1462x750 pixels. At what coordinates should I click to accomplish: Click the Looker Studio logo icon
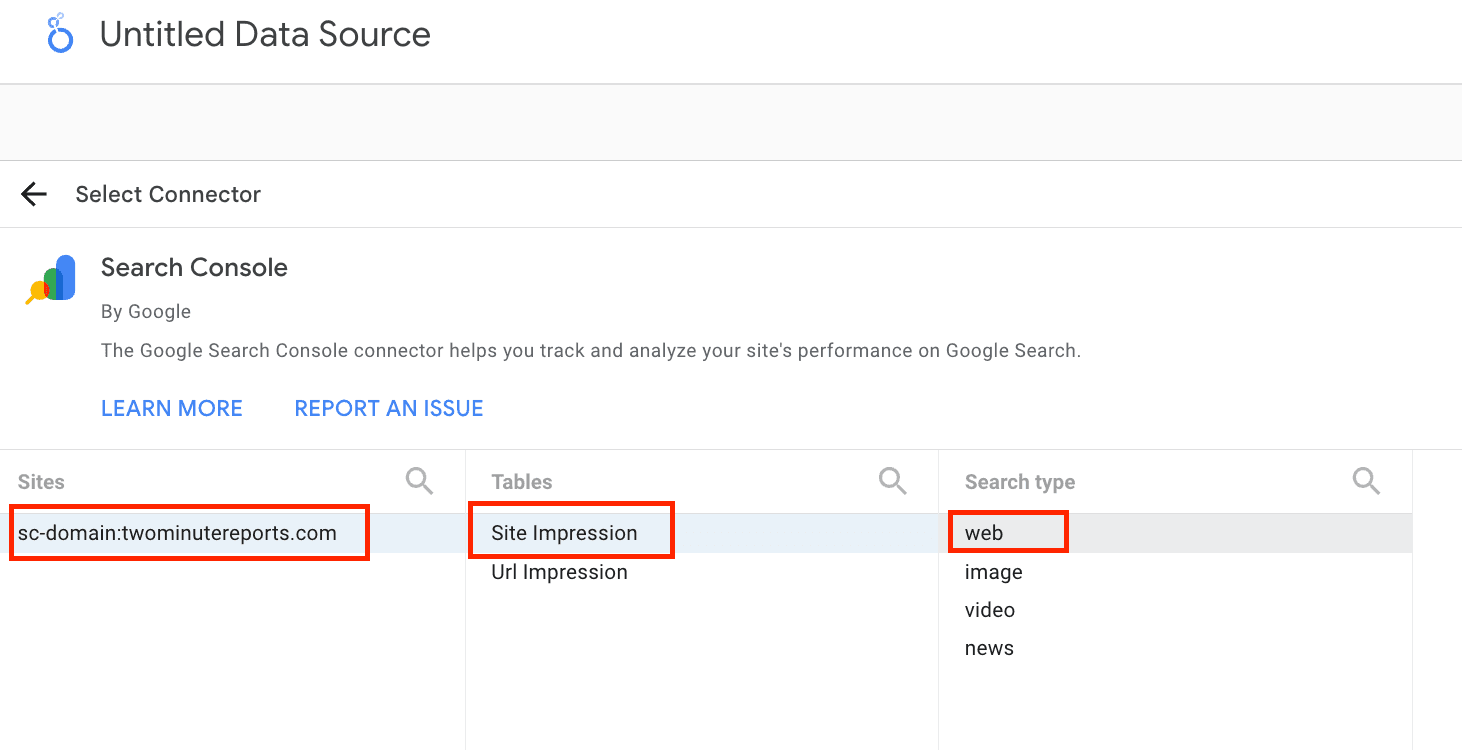pyautogui.click(x=59, y=33)
